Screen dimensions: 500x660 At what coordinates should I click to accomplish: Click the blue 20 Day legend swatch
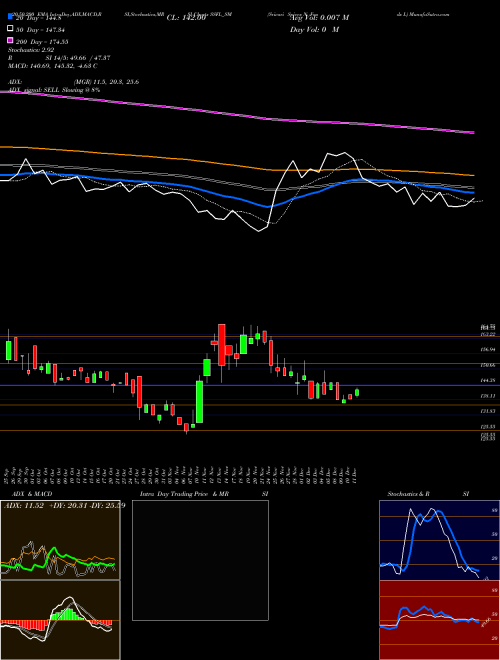coord(10,17)
